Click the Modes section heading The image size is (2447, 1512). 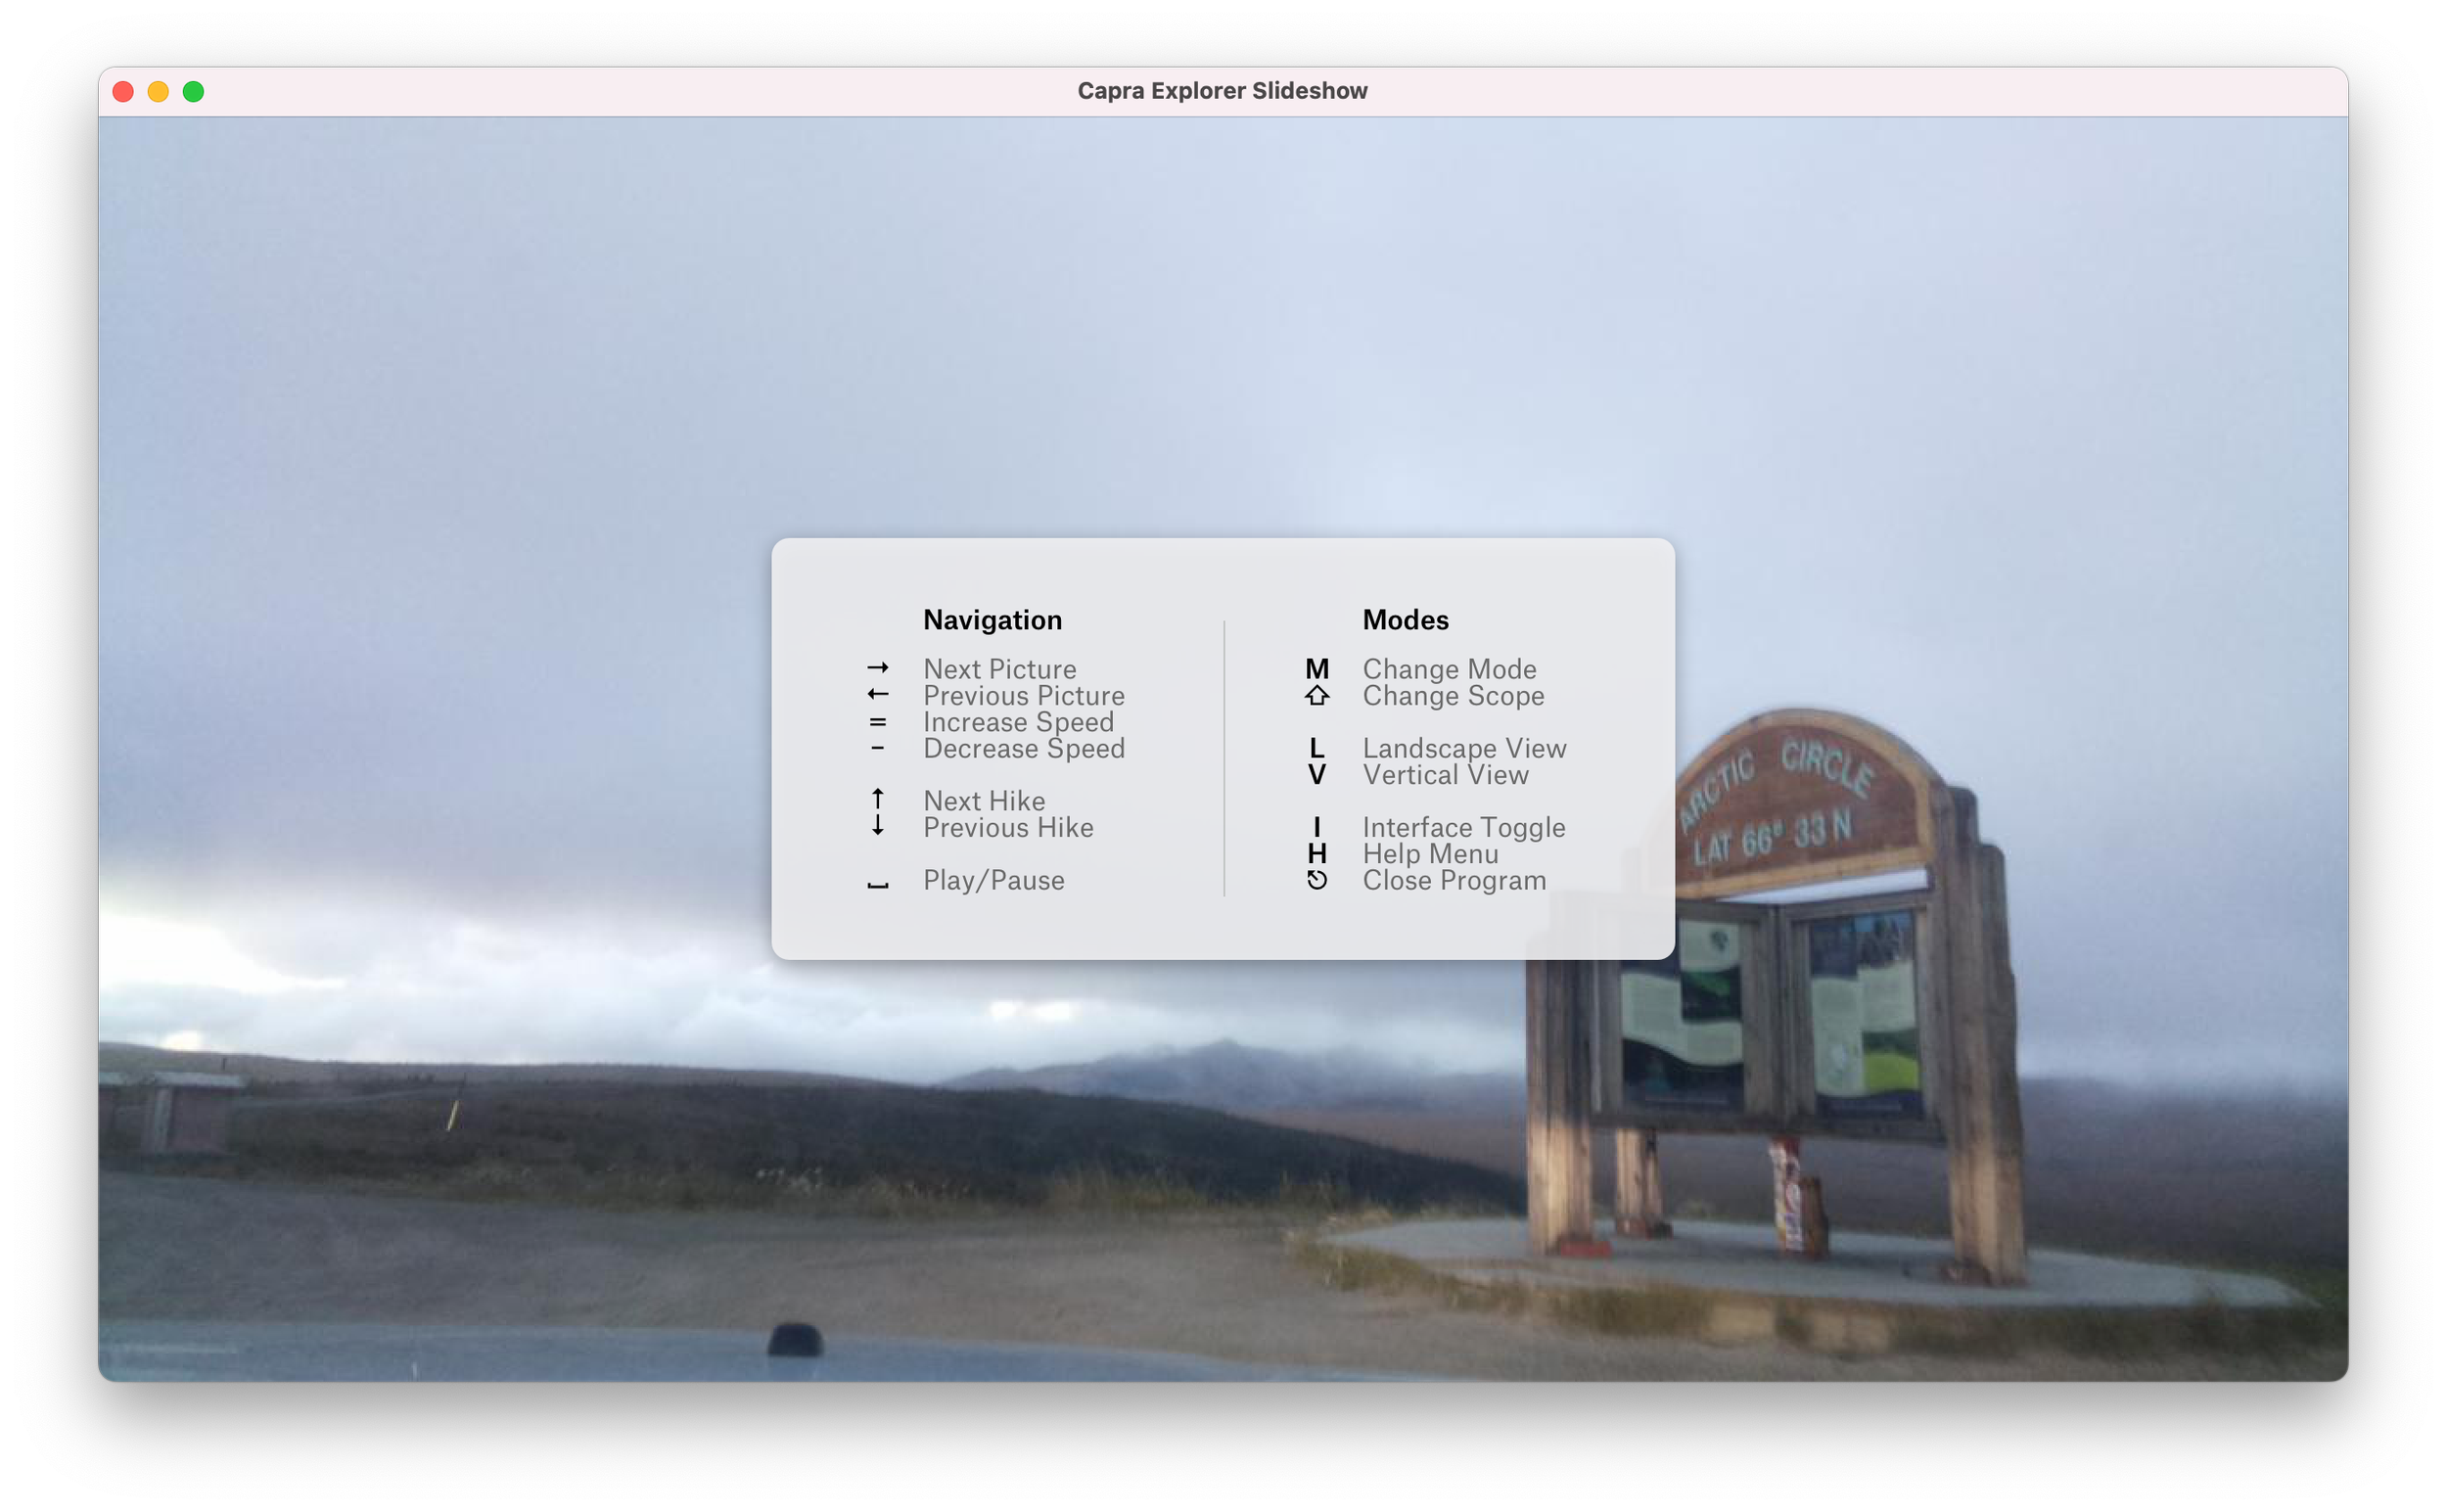[x=1404, y=620]
